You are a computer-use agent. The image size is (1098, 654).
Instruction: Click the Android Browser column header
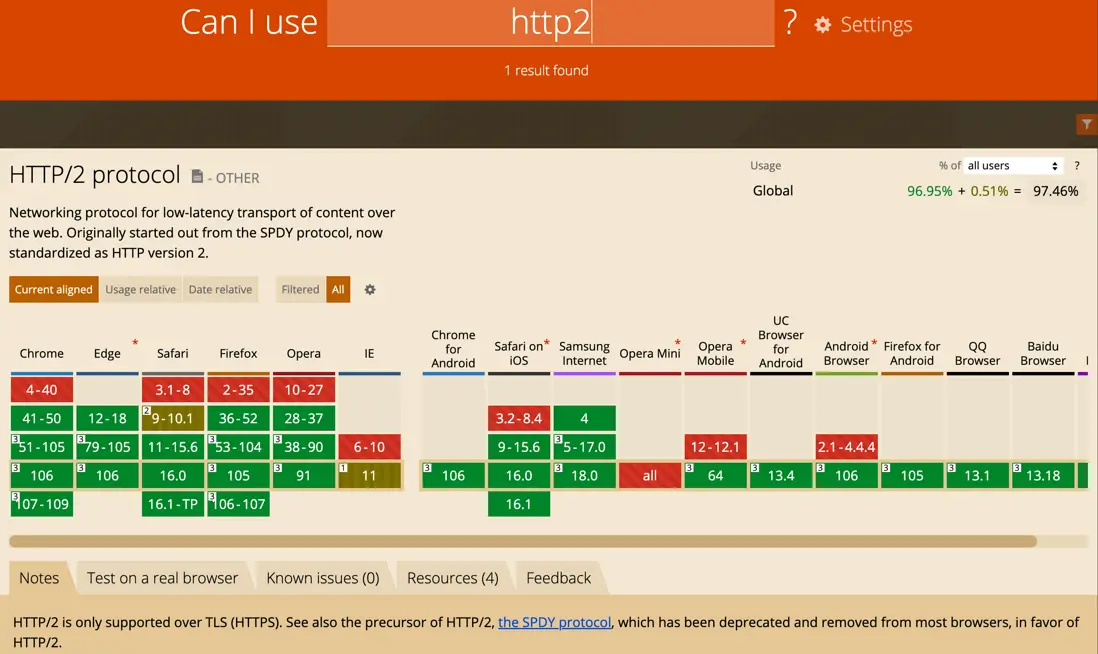846,354
